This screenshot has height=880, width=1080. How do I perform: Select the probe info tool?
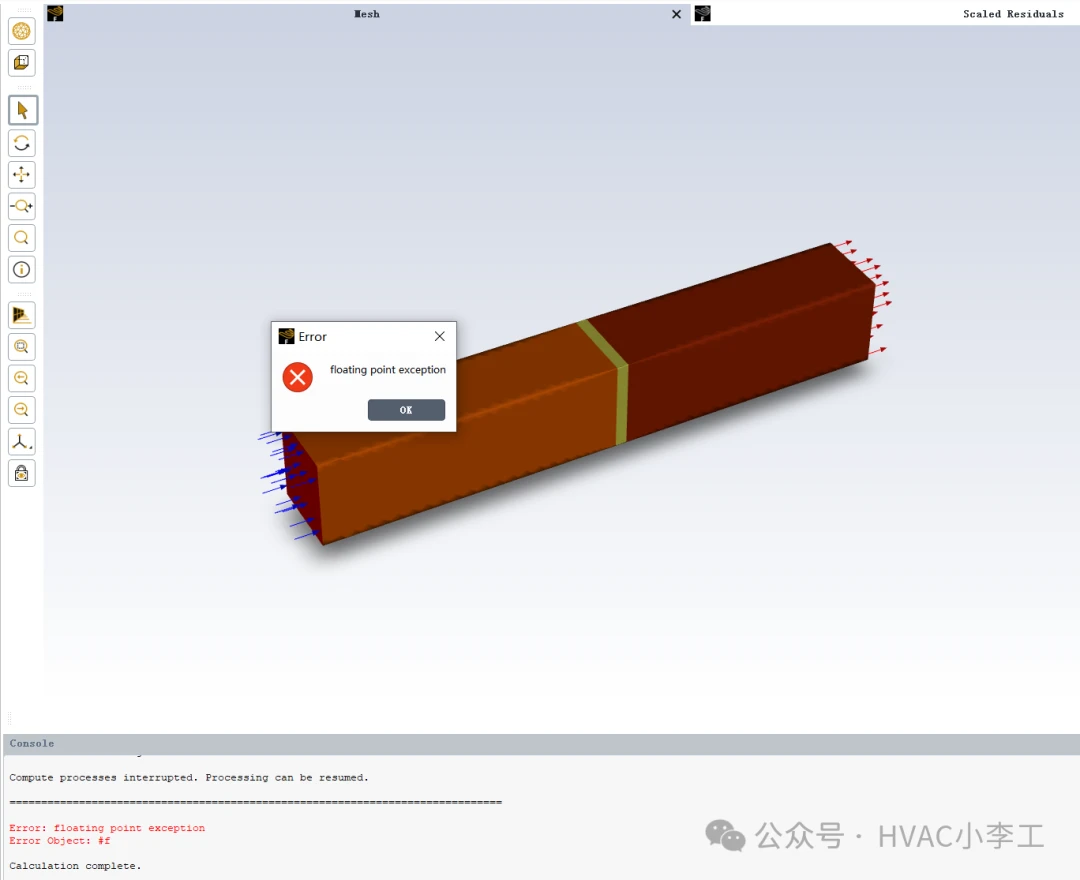(x=22, y=269)
